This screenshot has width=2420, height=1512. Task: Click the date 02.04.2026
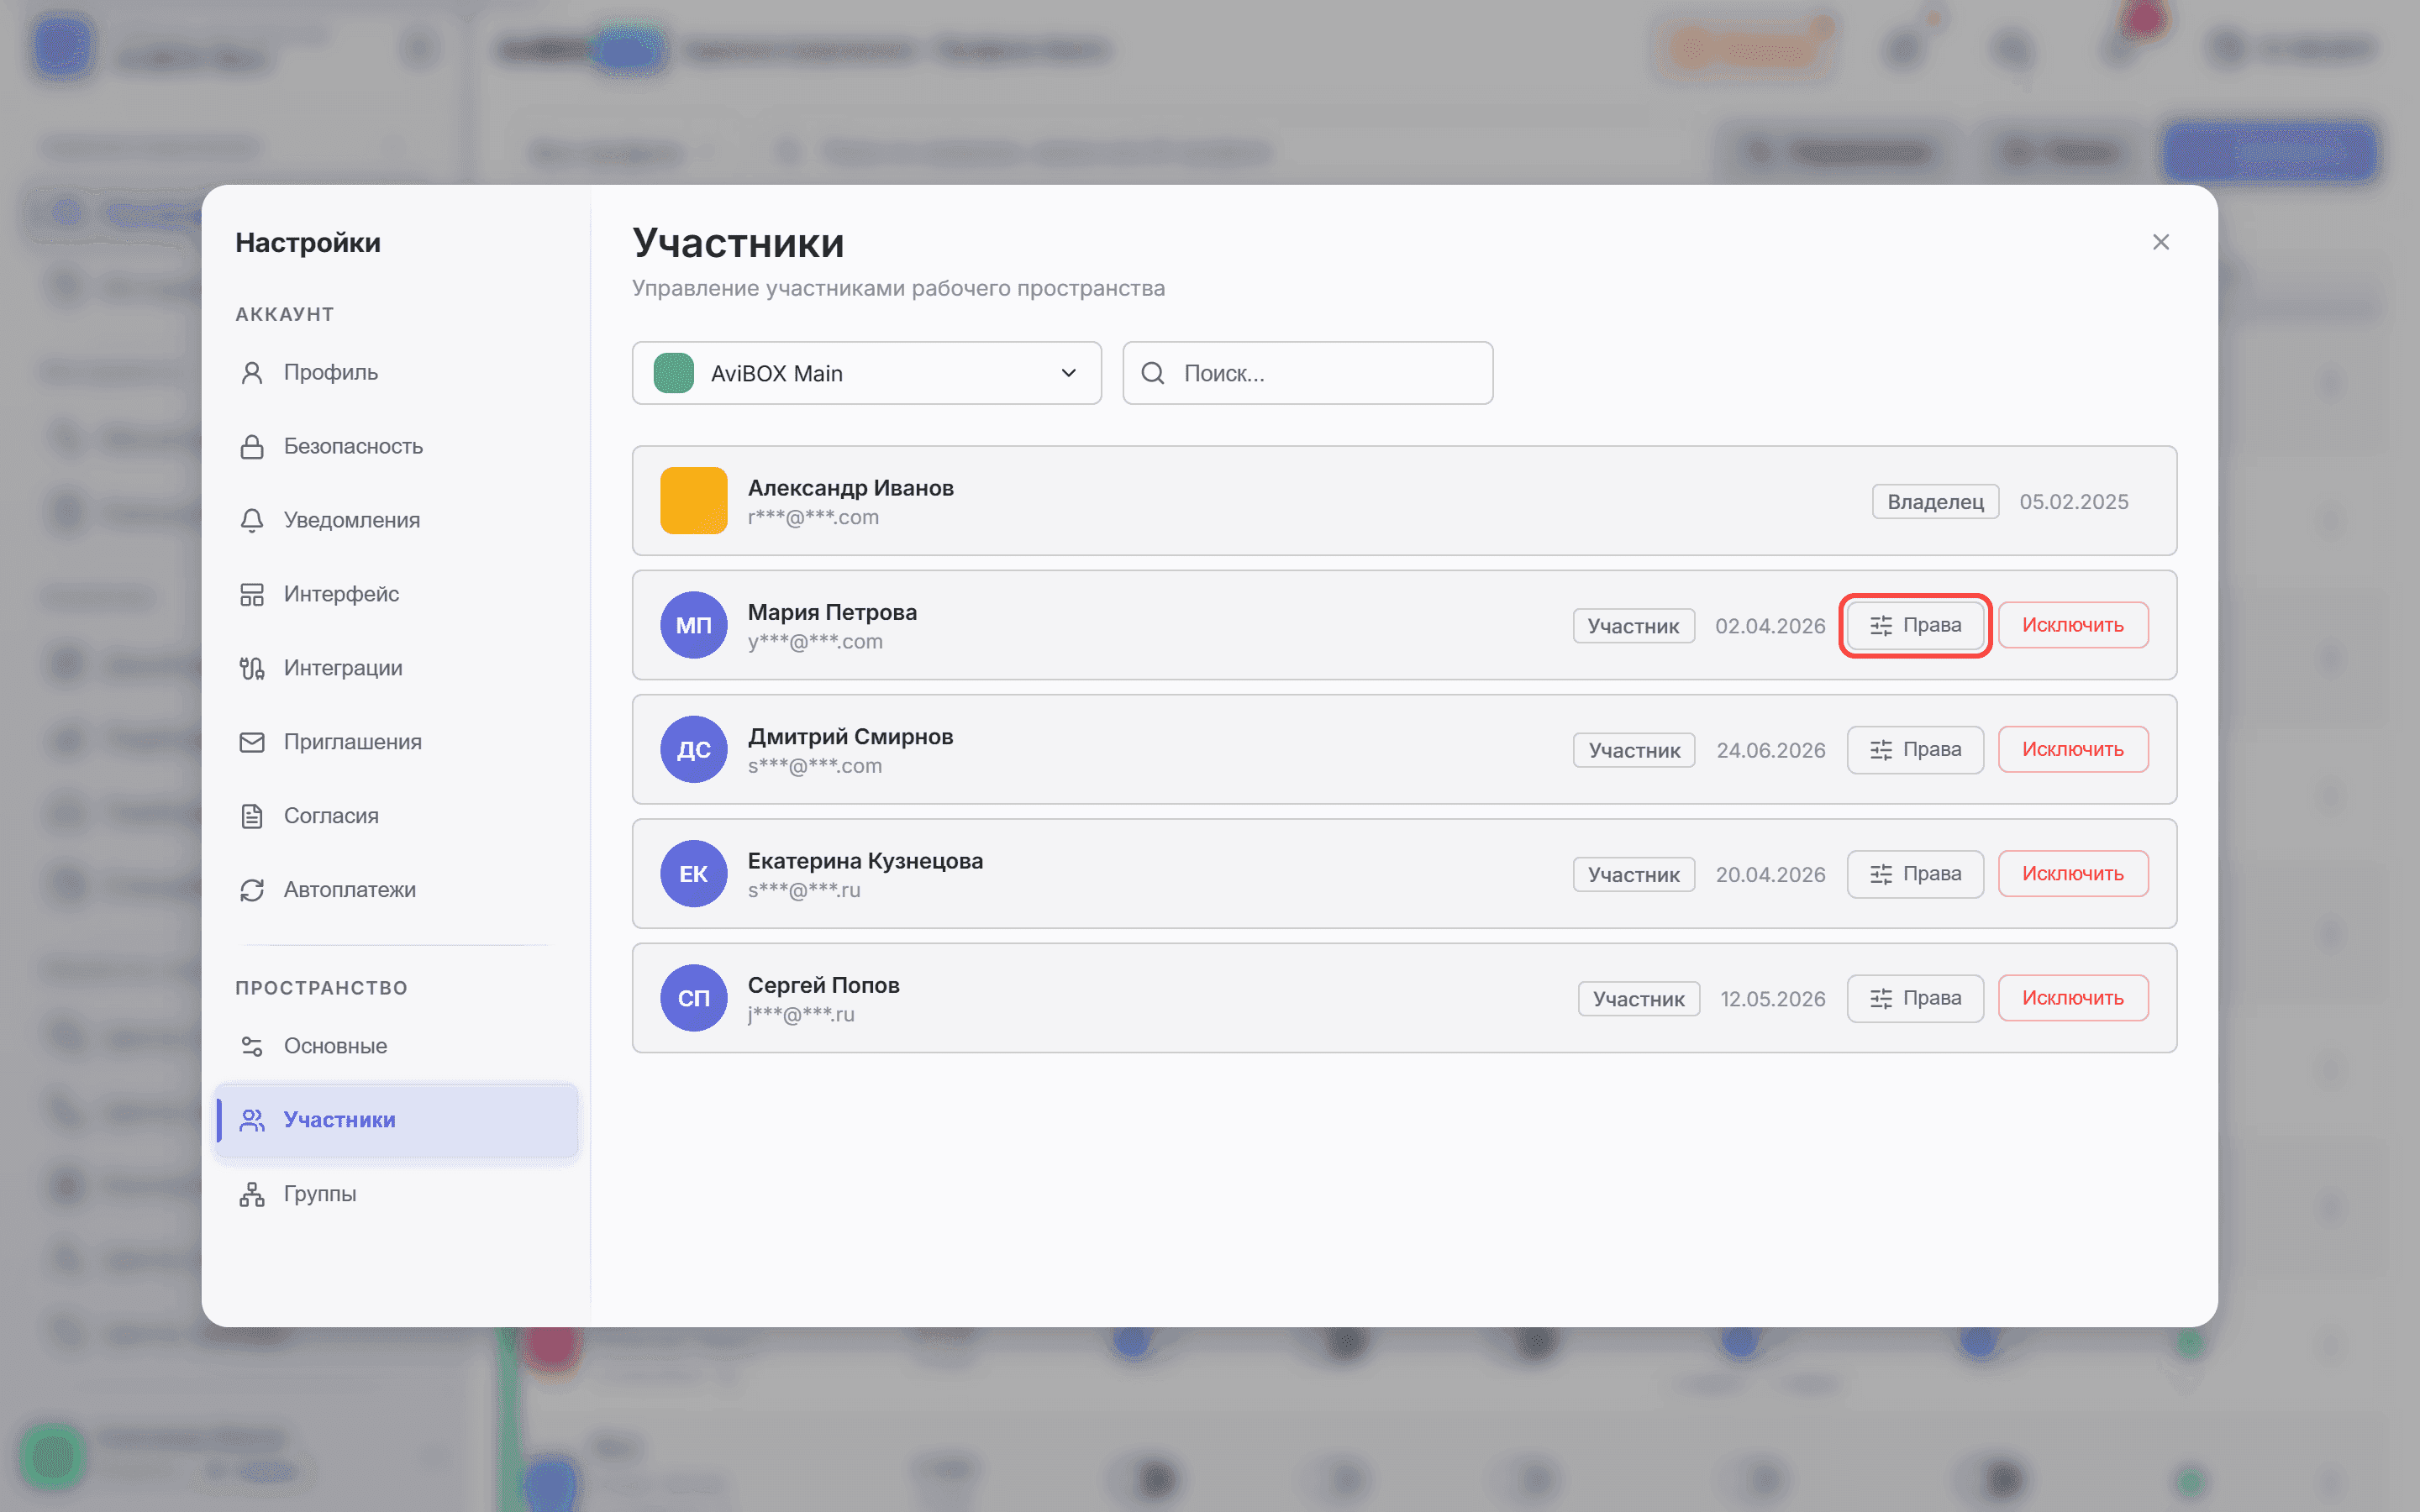pyautogui.click(x=1770, y=626)
